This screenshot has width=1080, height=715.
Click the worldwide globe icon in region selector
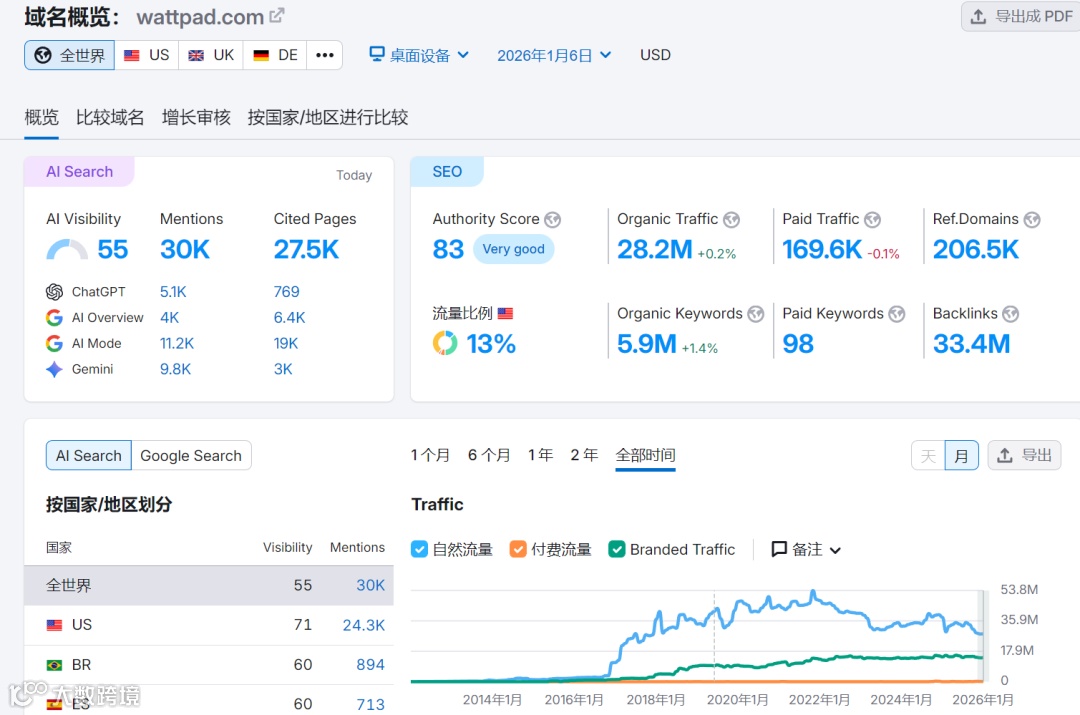pos(43,55)
